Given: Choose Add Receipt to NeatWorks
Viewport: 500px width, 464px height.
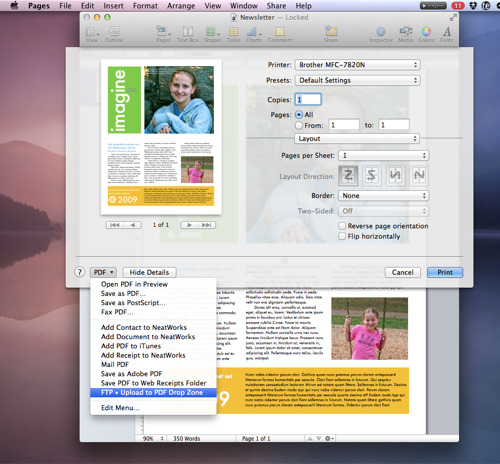Looking at the screenshot, I should [x=154, y=355].
